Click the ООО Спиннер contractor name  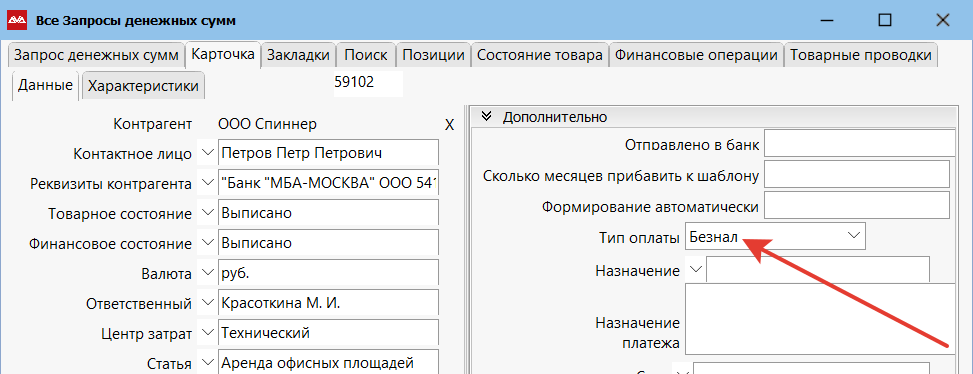tap(267, 124)
